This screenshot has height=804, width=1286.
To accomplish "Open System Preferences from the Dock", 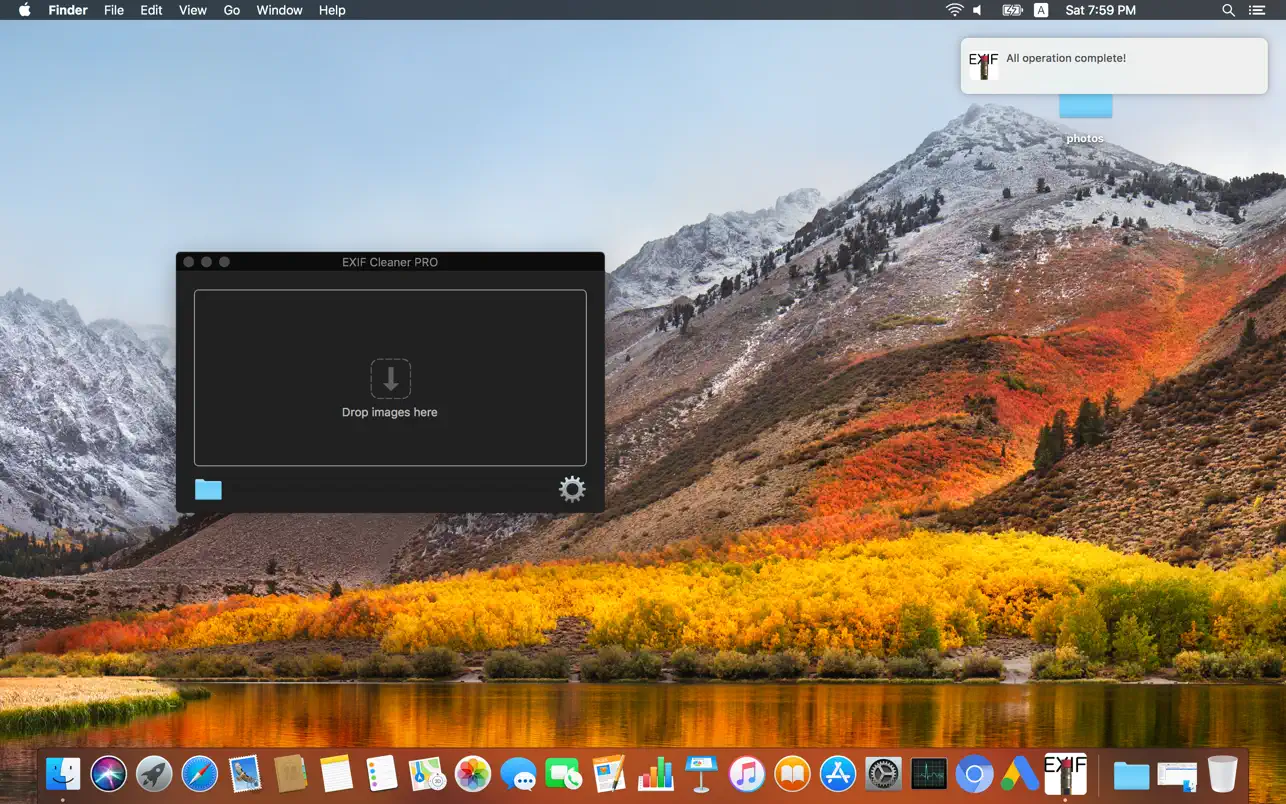I will point(882,773).
